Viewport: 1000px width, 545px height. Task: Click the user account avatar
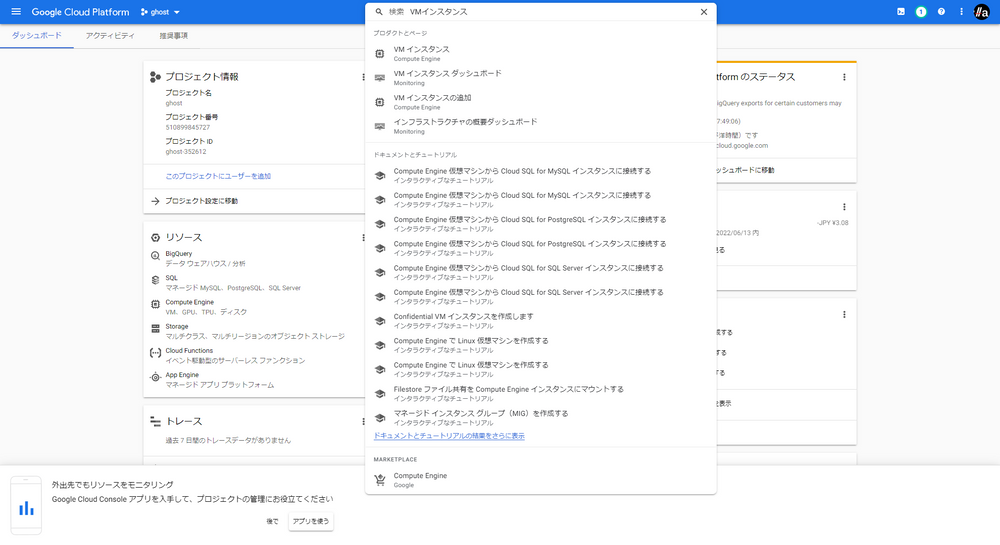[981, 12]
